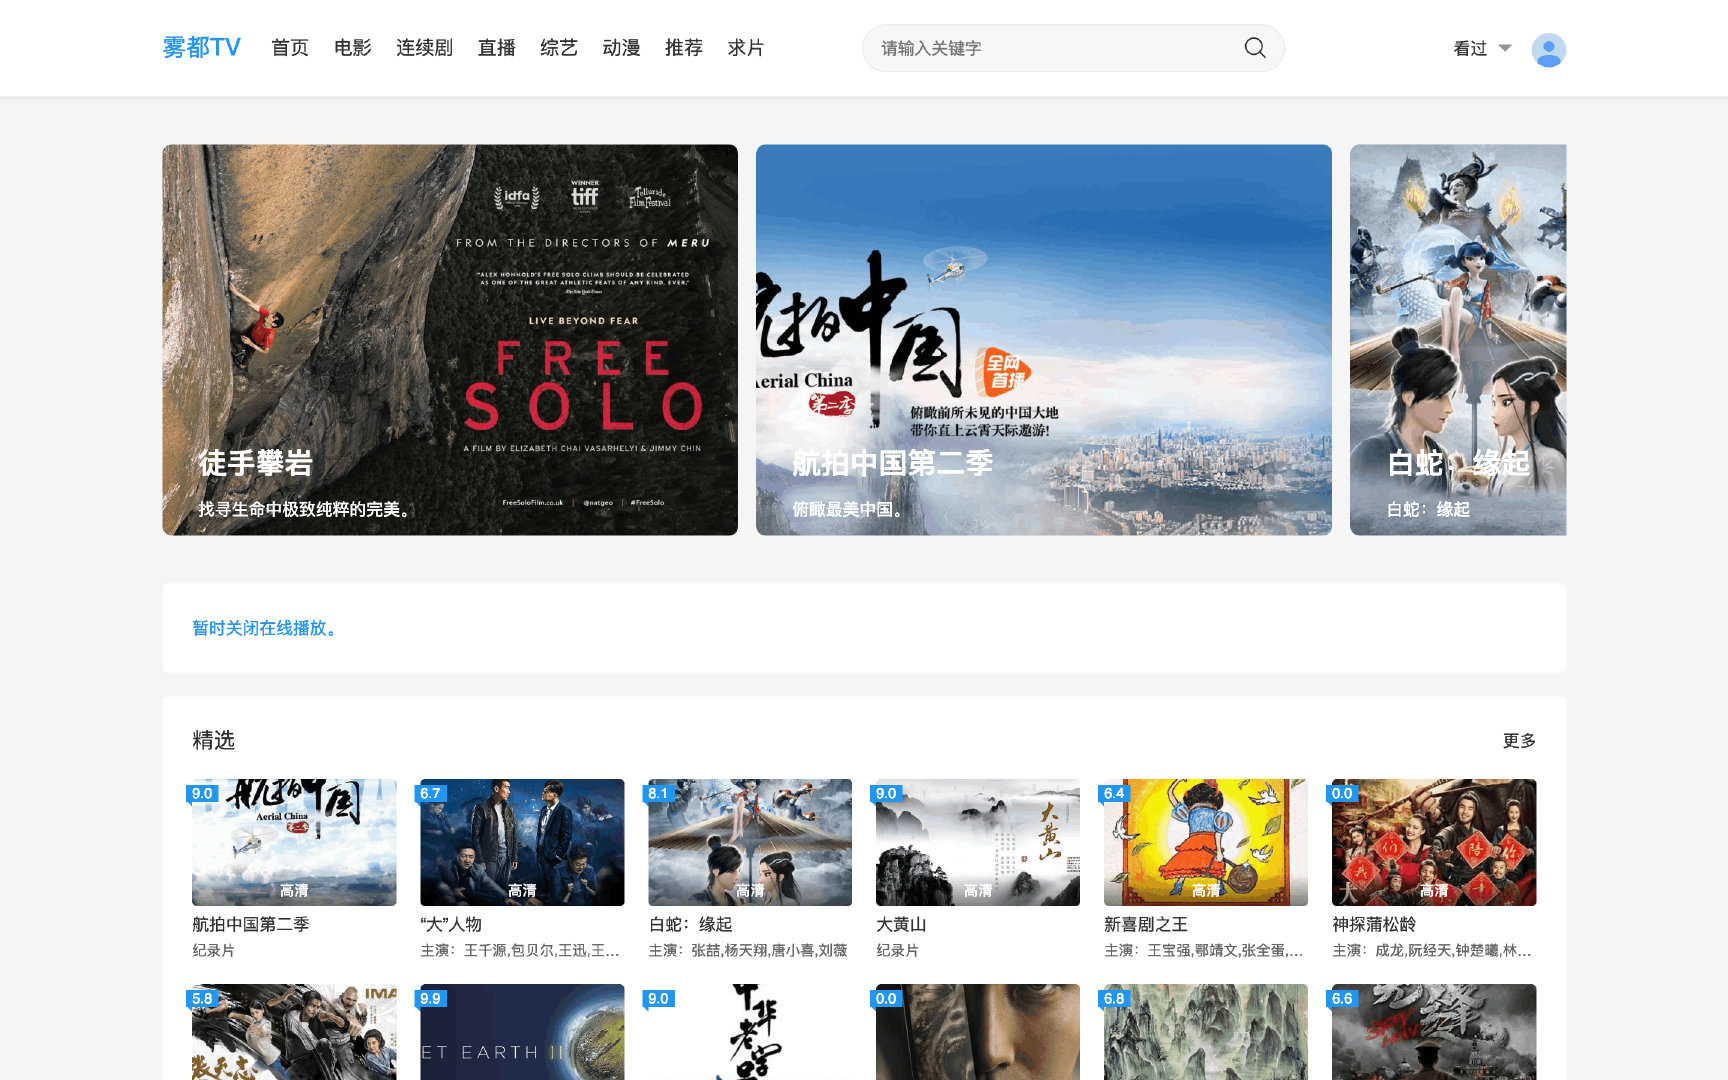Open the 白蛇：缘起 carousel banner
Viewport: 1728px width, 1080px height.
pyautogui.click(x=1458, y=340)
